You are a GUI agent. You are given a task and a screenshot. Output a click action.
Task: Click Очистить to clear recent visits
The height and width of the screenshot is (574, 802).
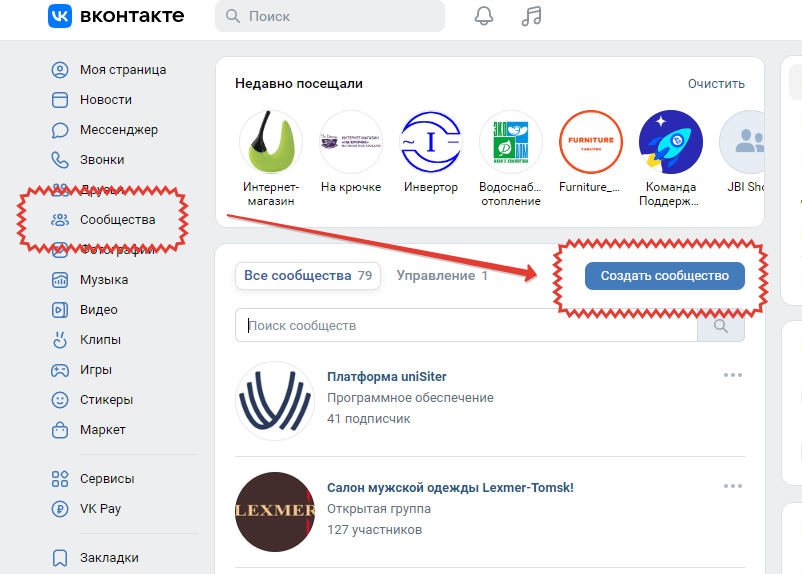pos(716,84)
